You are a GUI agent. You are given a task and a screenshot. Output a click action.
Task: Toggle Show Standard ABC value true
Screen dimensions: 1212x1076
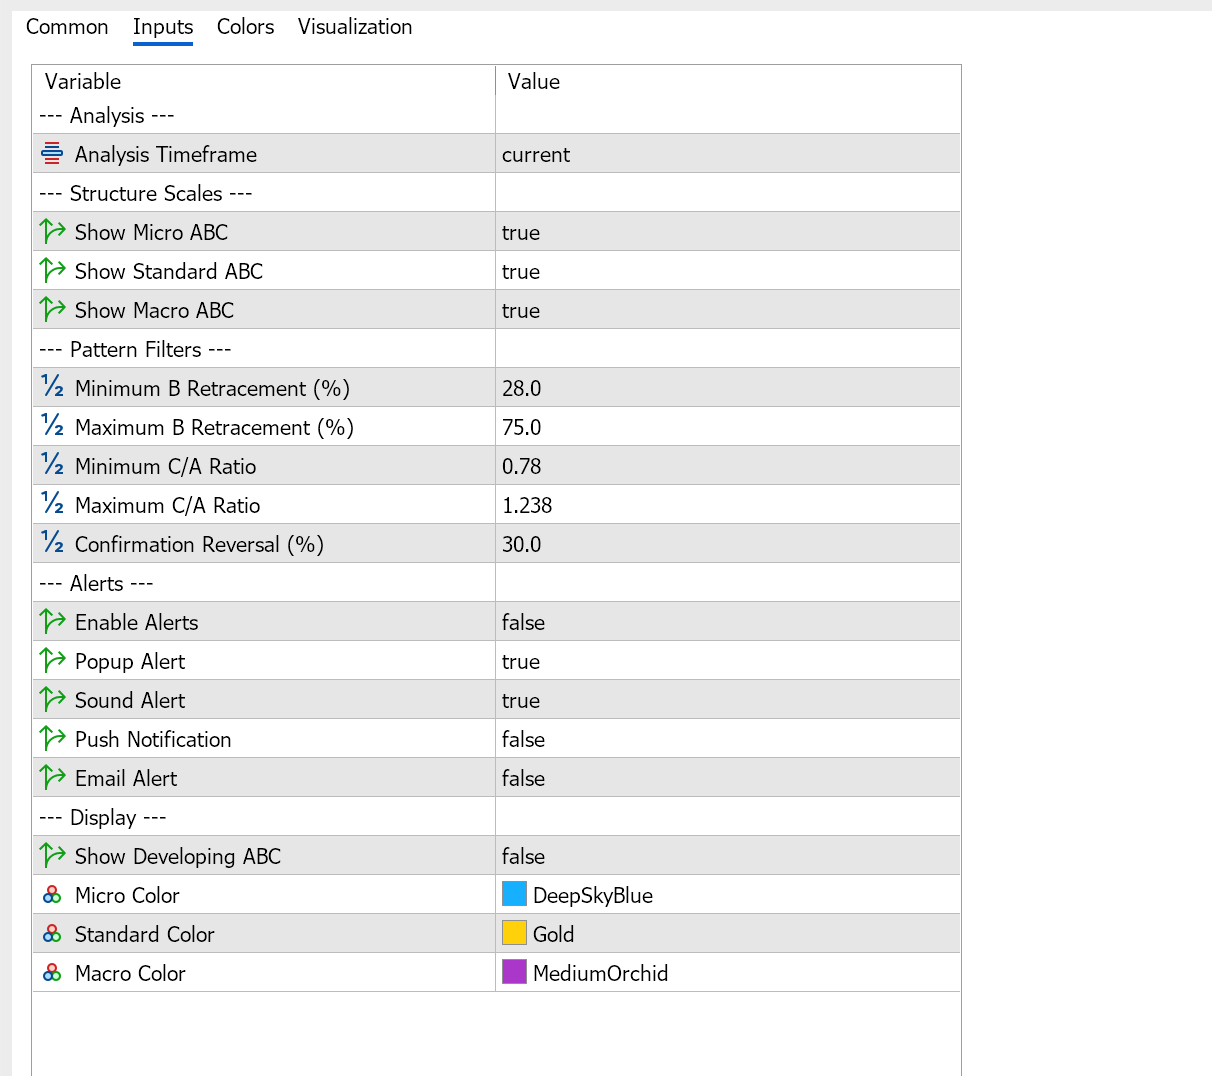(x=728, y=271)
